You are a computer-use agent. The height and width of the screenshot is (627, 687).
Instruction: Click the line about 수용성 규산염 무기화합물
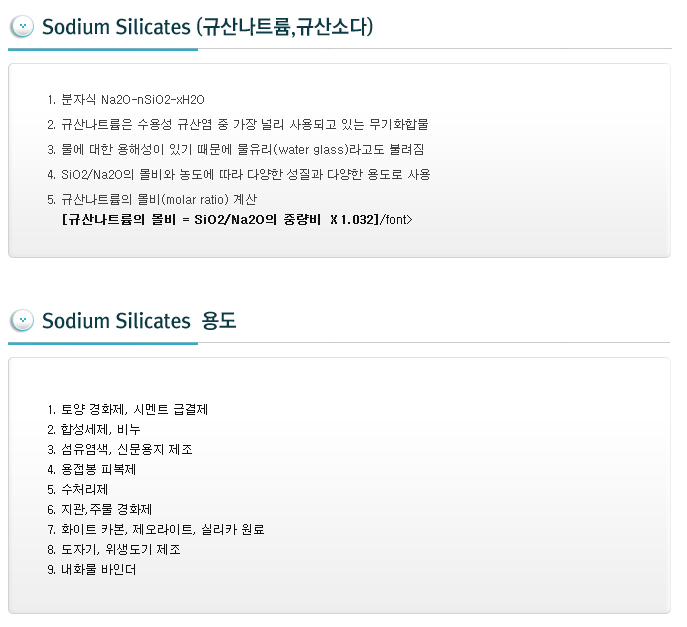point(244,125)
